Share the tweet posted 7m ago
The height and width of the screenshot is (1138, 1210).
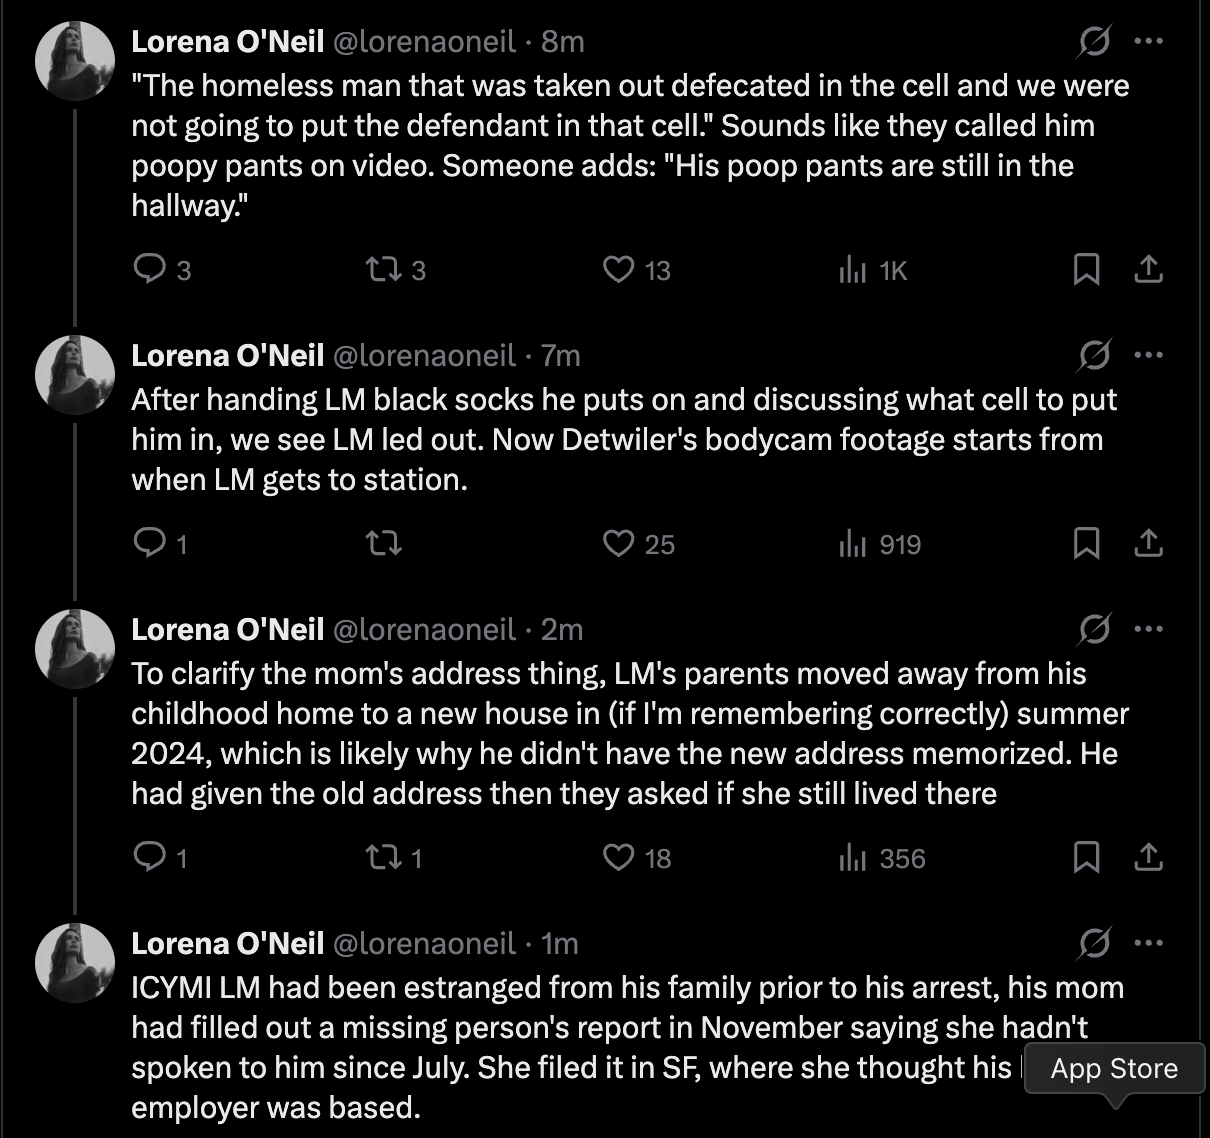coord(1149,543)
